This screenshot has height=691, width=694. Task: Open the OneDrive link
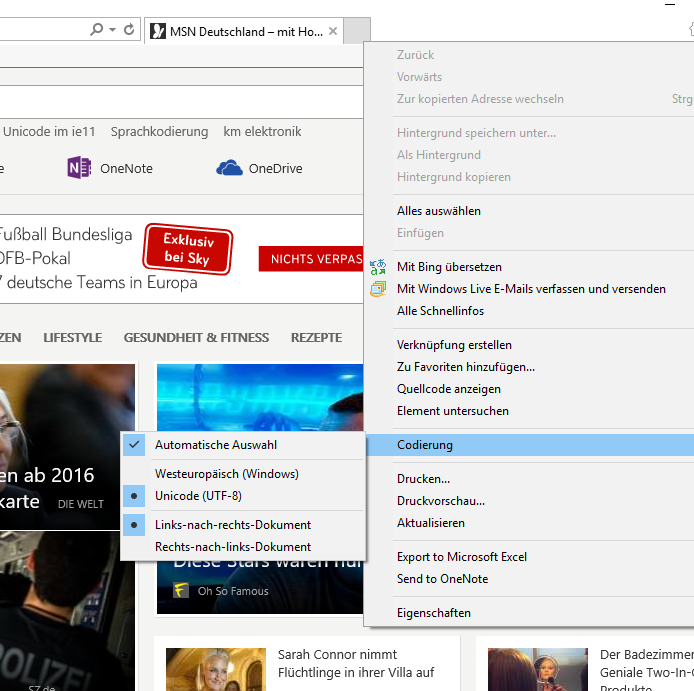pos(275,169)
